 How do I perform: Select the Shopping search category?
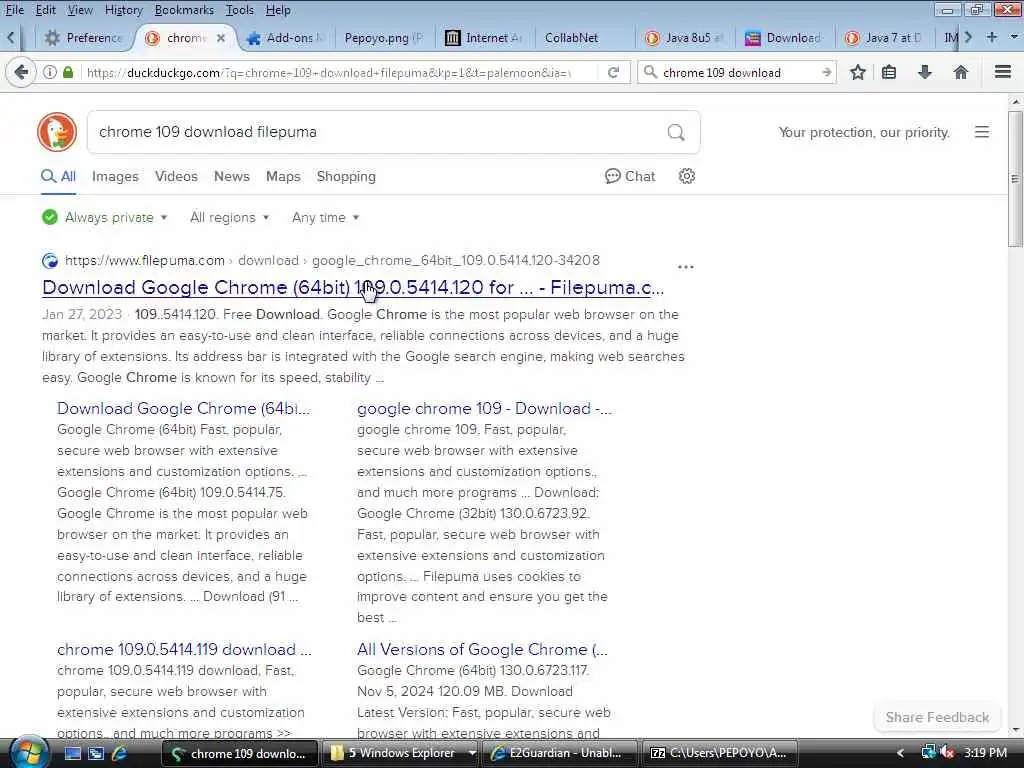346,176
